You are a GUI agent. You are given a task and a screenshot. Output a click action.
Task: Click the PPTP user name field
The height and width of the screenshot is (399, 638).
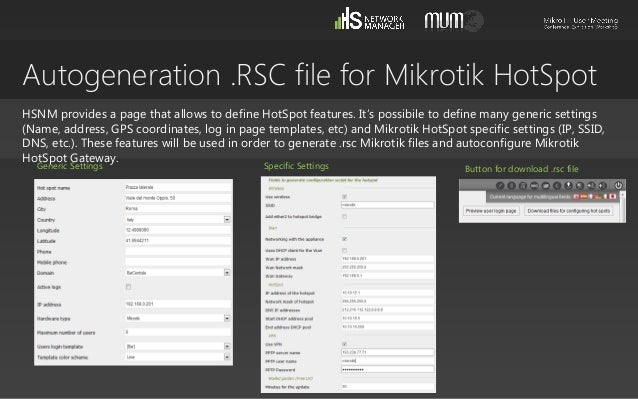(x=387, y=361)
